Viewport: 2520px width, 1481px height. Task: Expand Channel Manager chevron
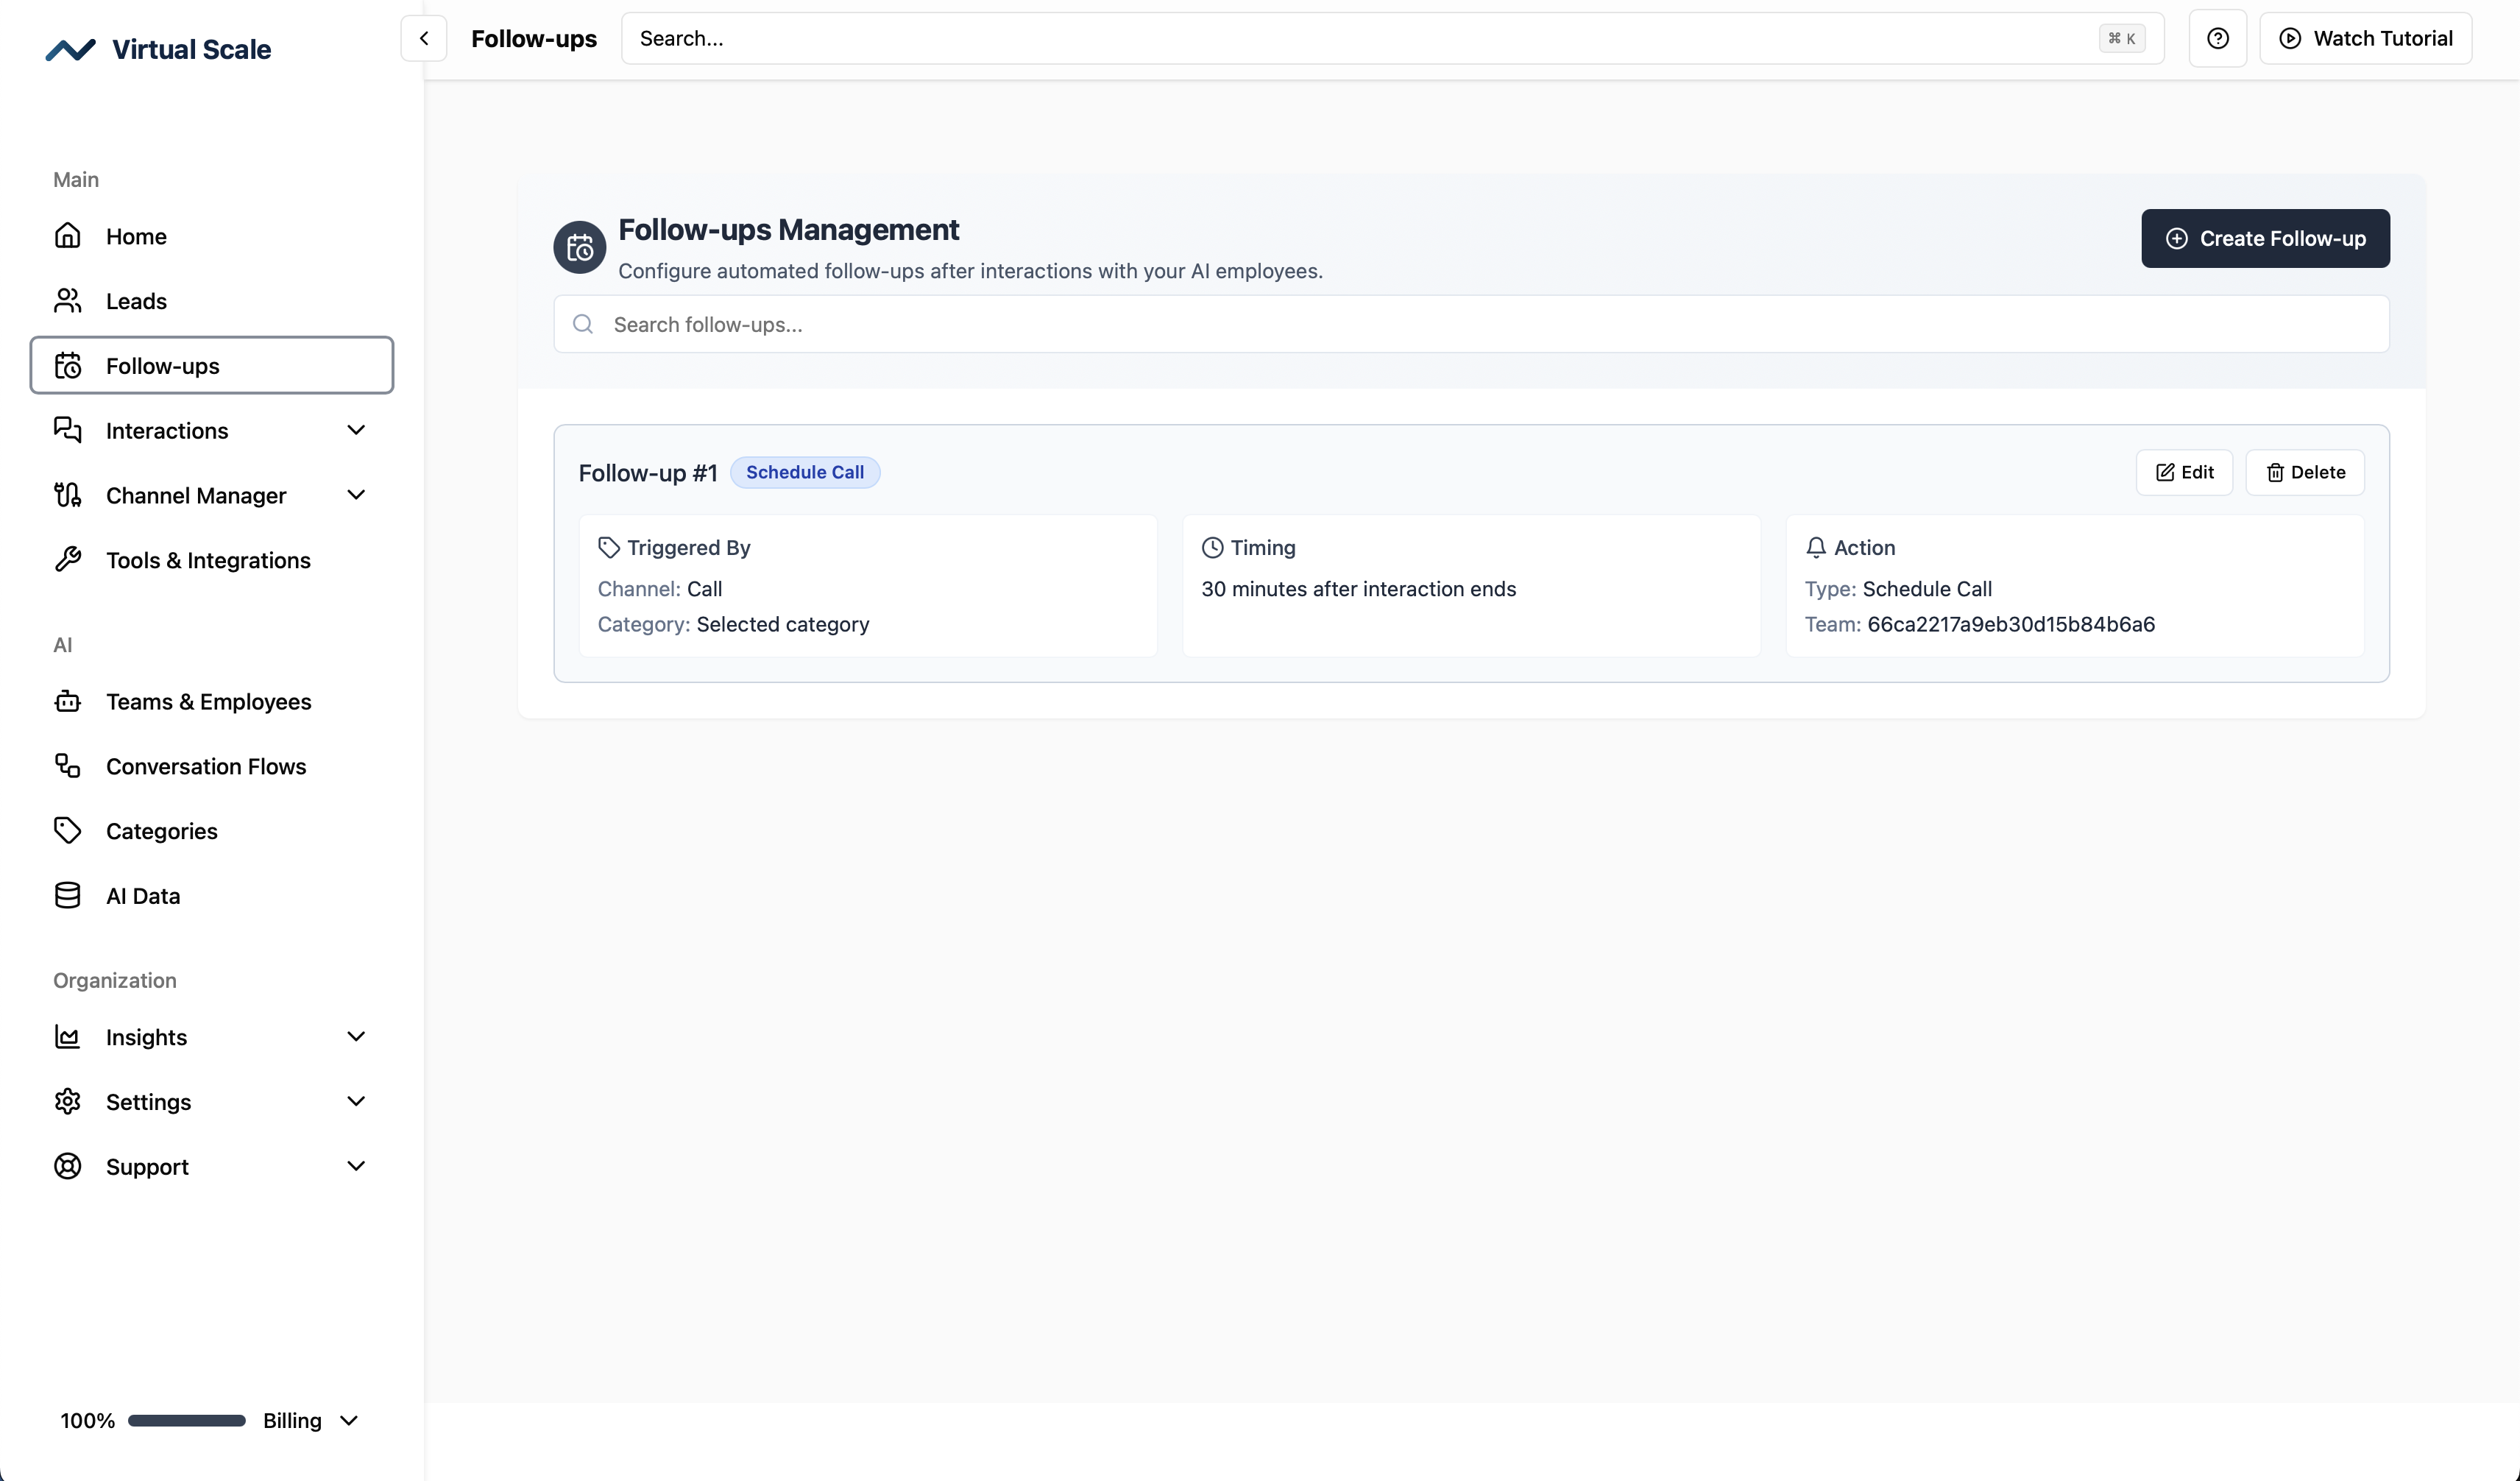(356, 495)
